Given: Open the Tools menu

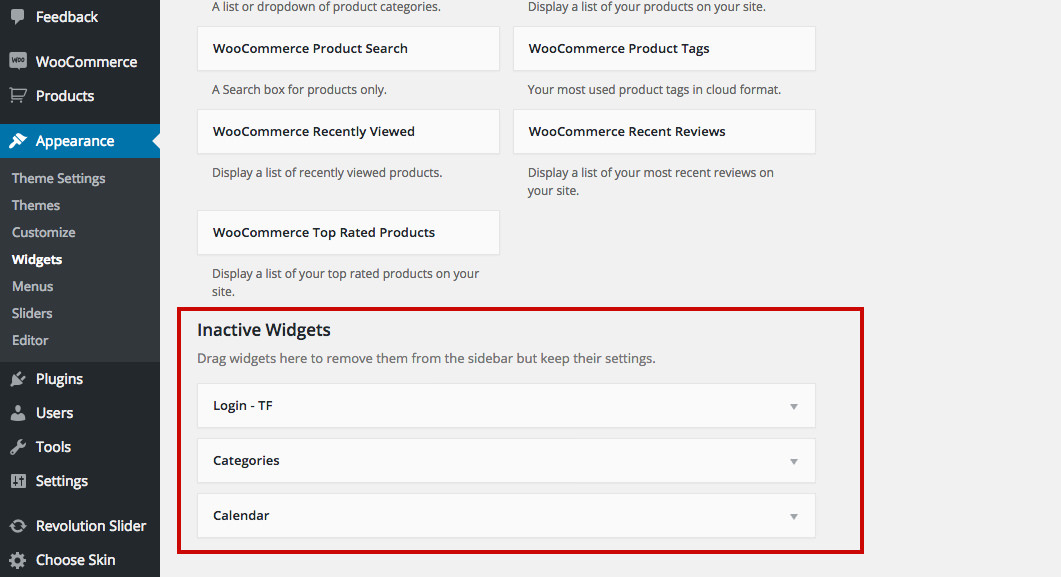Looking at the screenshot, I should pos(80,446).
